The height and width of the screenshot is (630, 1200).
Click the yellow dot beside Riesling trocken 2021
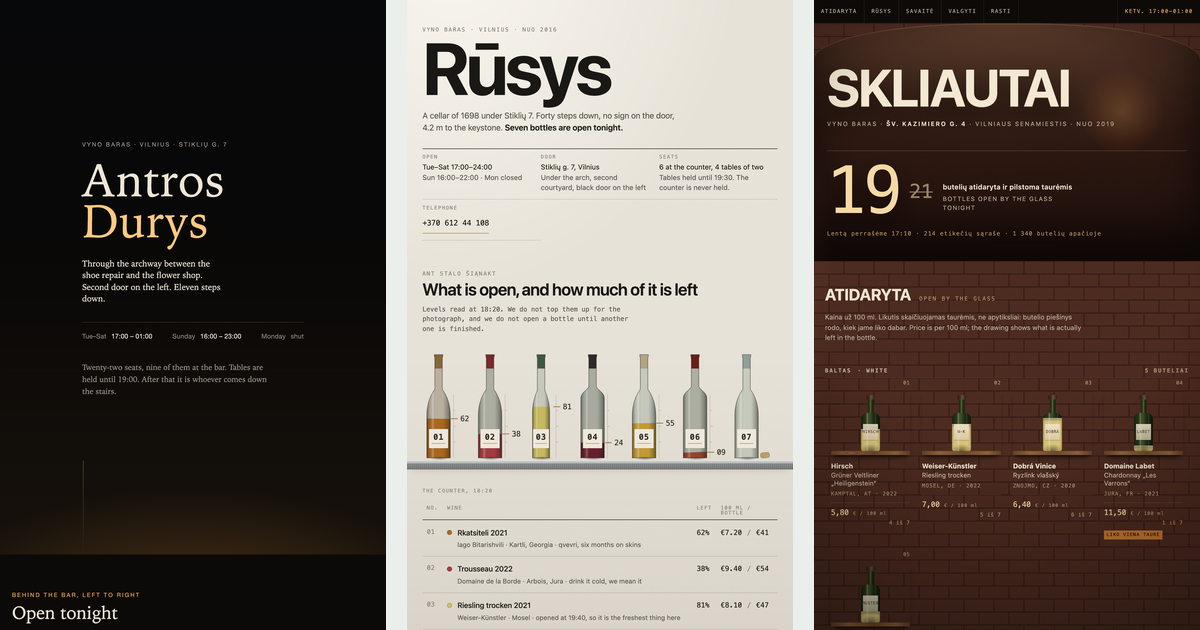(450, 605)
